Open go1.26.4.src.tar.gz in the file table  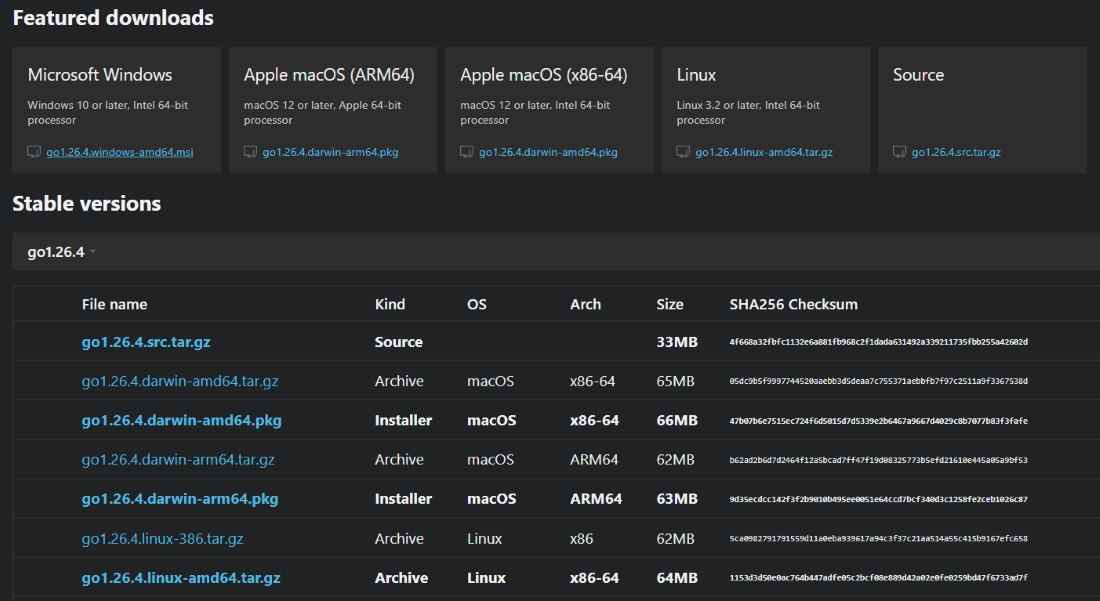click(146, 342)
